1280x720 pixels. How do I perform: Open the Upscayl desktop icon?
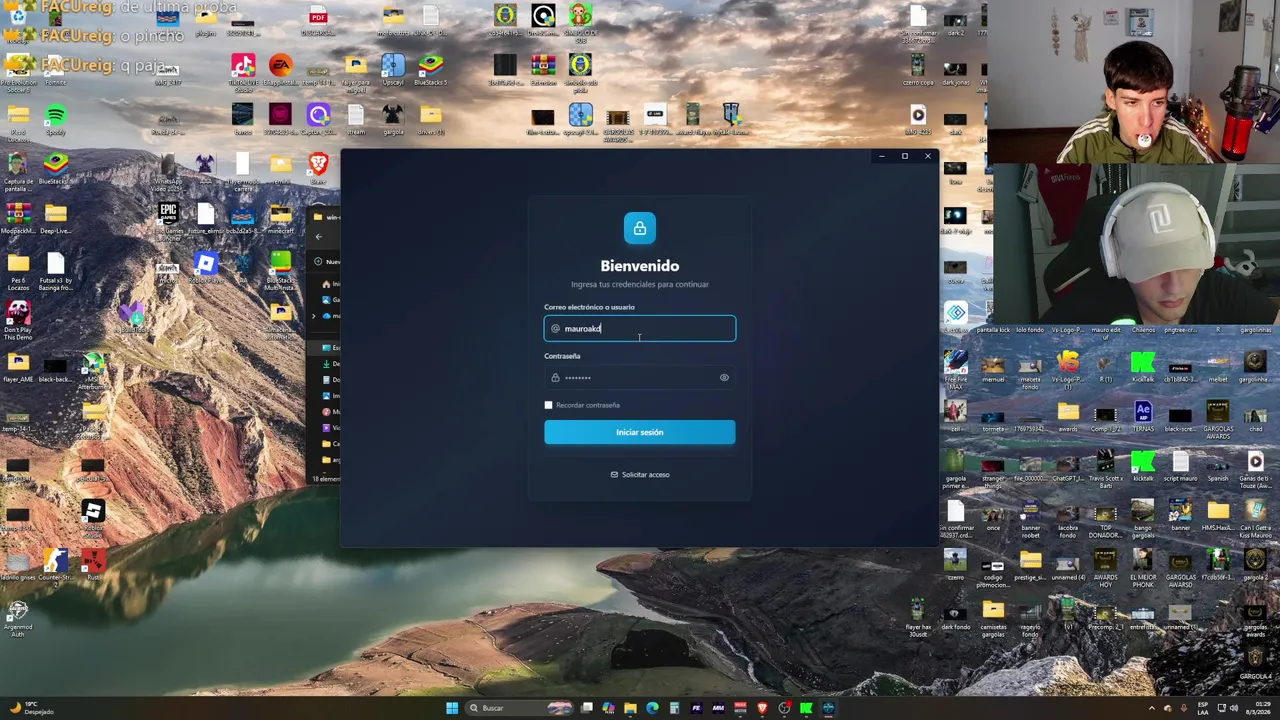pos(393,70)
